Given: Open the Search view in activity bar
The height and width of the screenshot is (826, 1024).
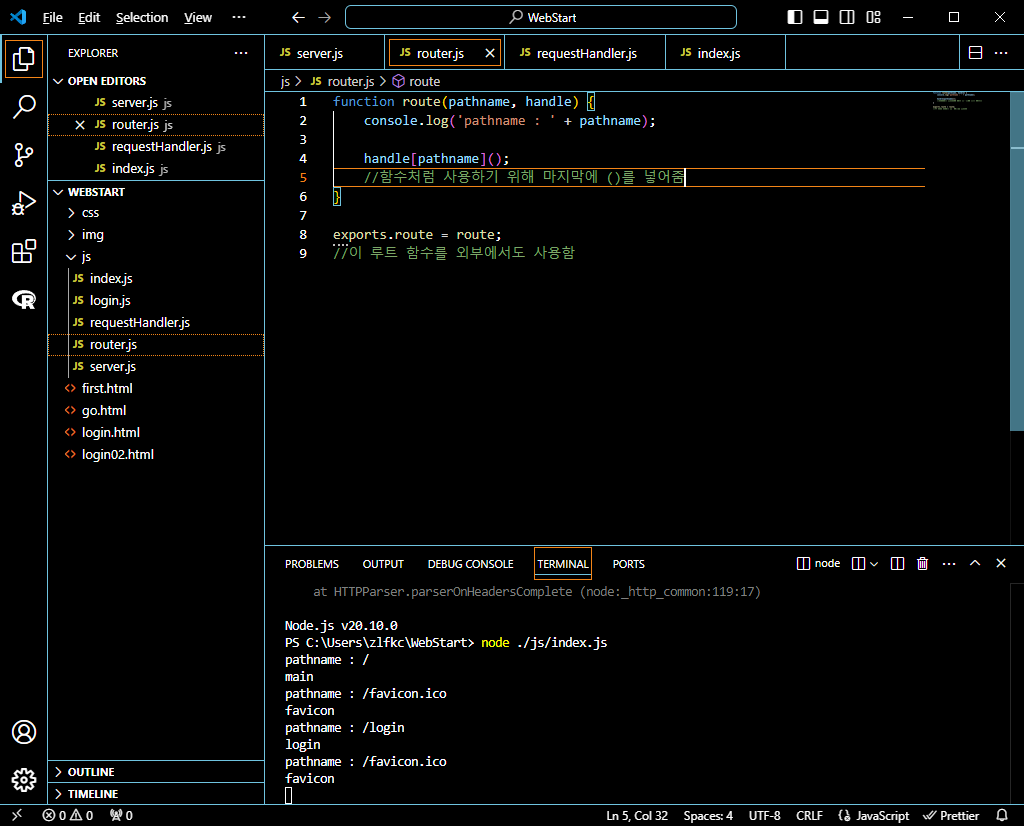Looking at the screenshot, I should click(24, 107).
